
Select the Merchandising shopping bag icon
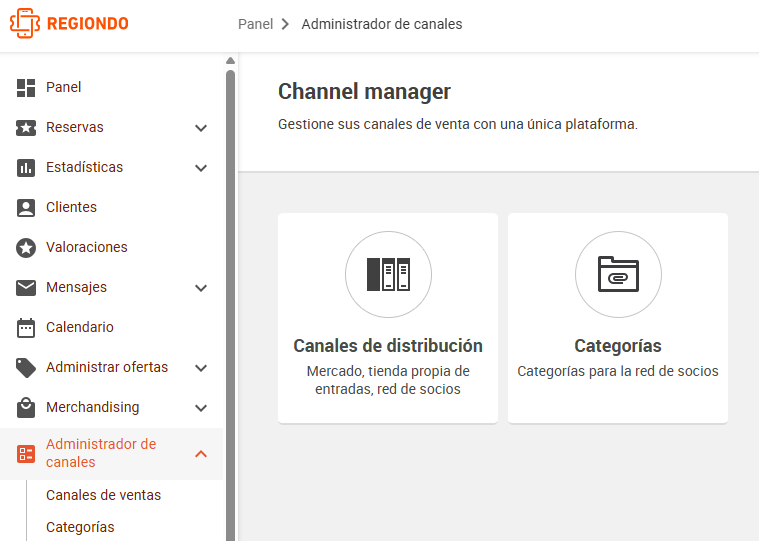coord(26,407)
